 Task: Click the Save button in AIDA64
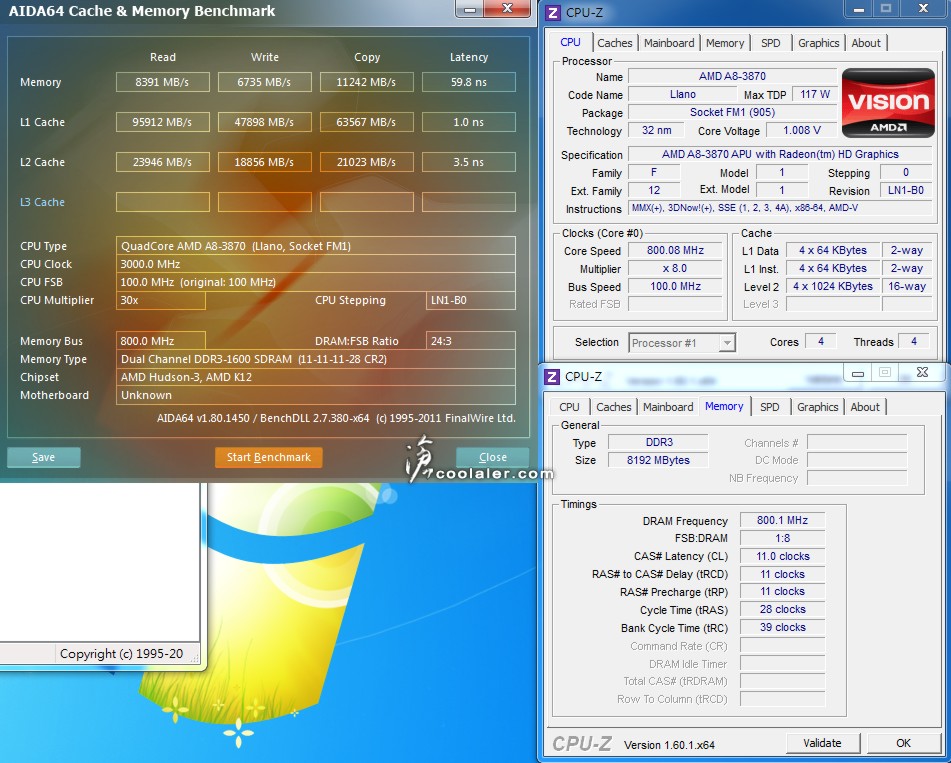click(x=44, y=457)
